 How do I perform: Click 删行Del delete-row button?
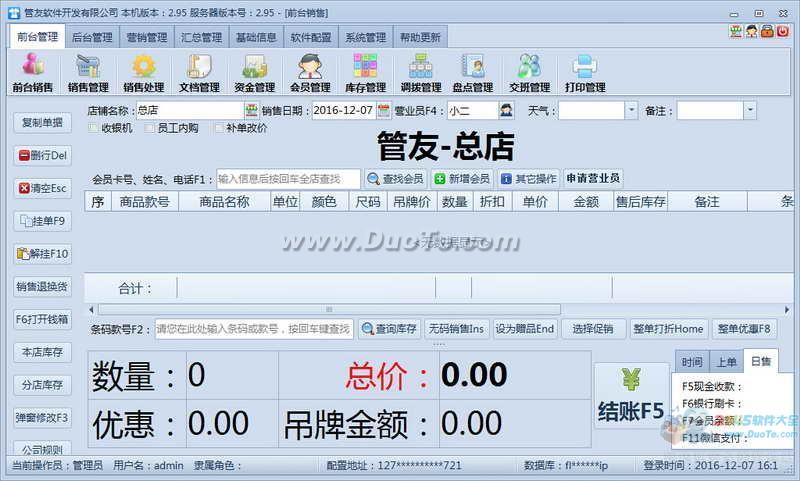tap(42, 156)
